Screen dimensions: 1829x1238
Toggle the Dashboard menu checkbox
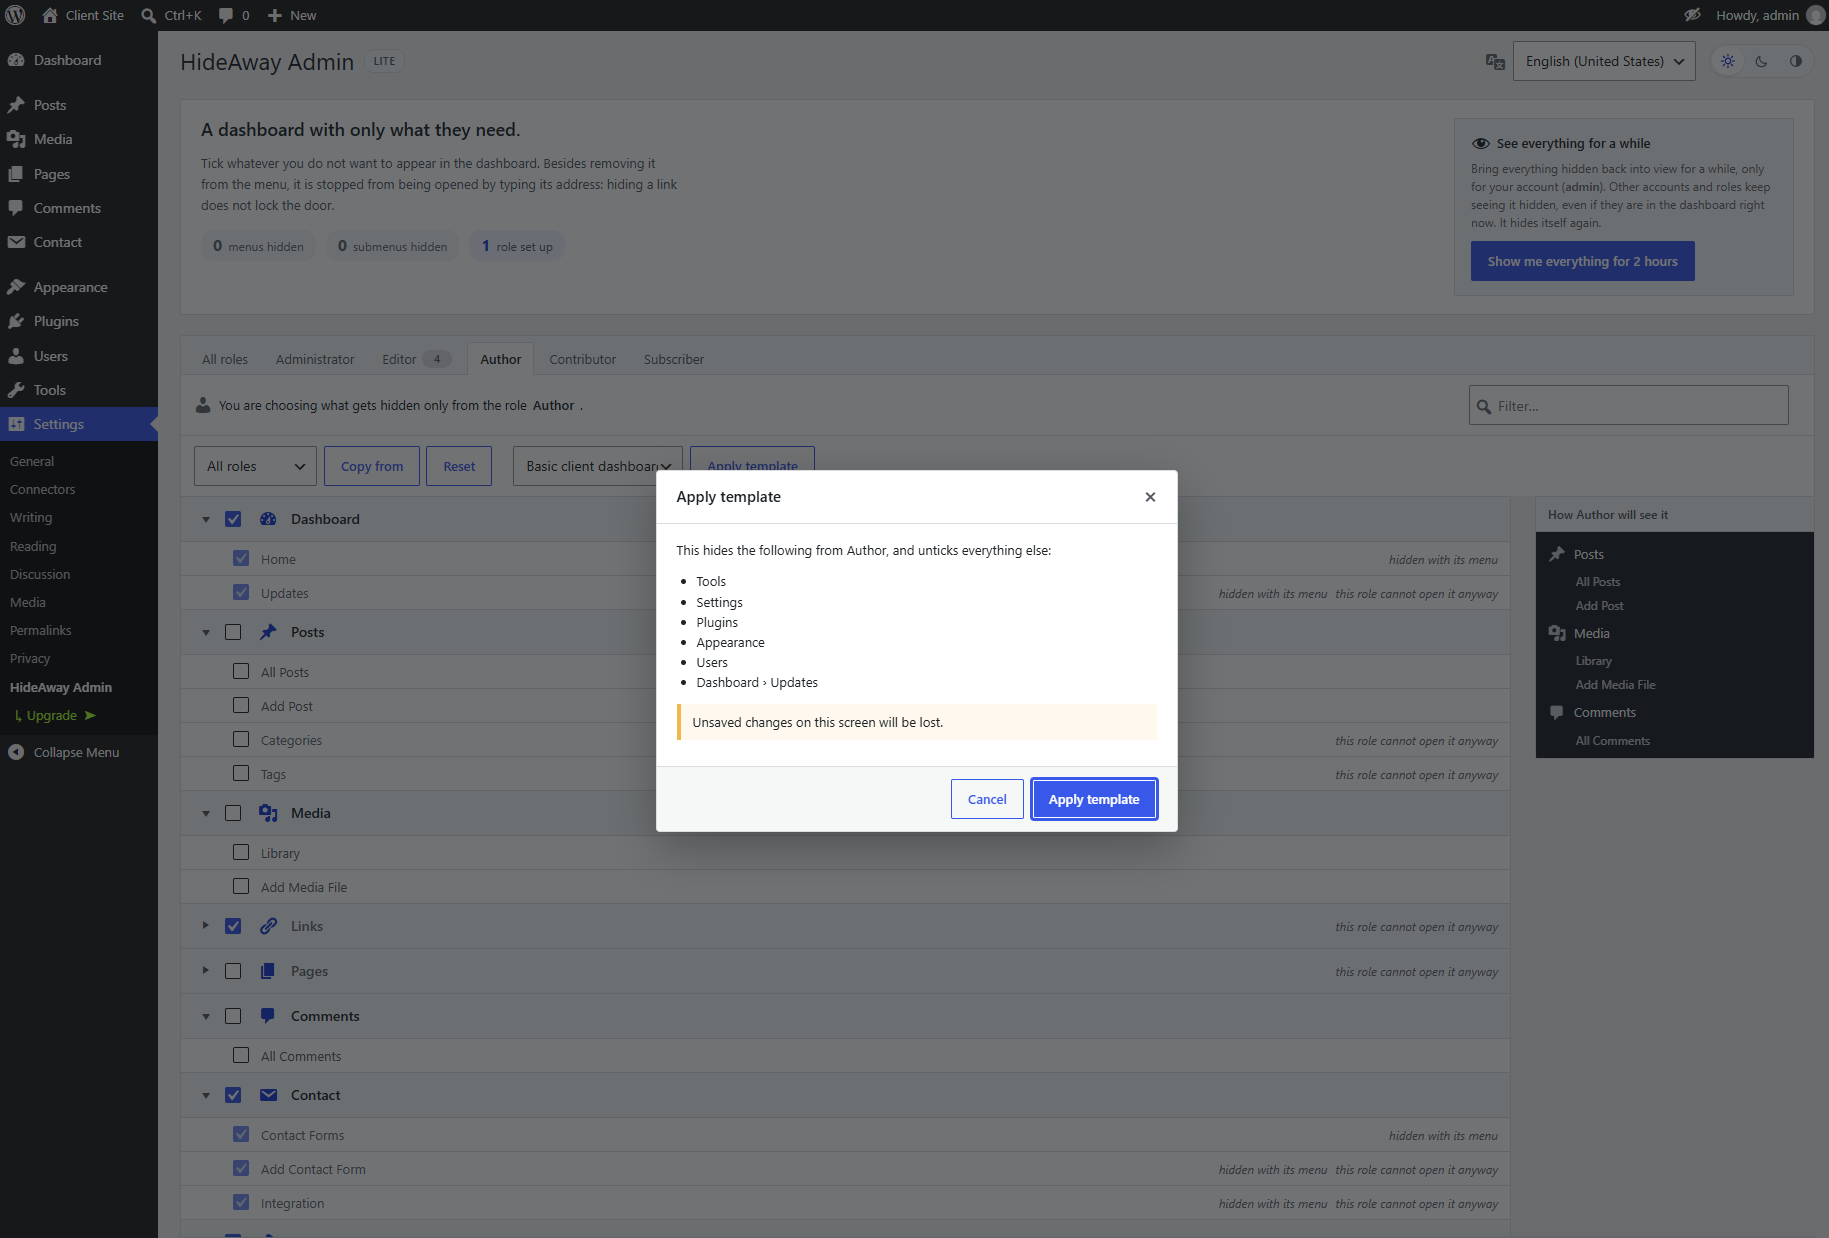(233, 519)
